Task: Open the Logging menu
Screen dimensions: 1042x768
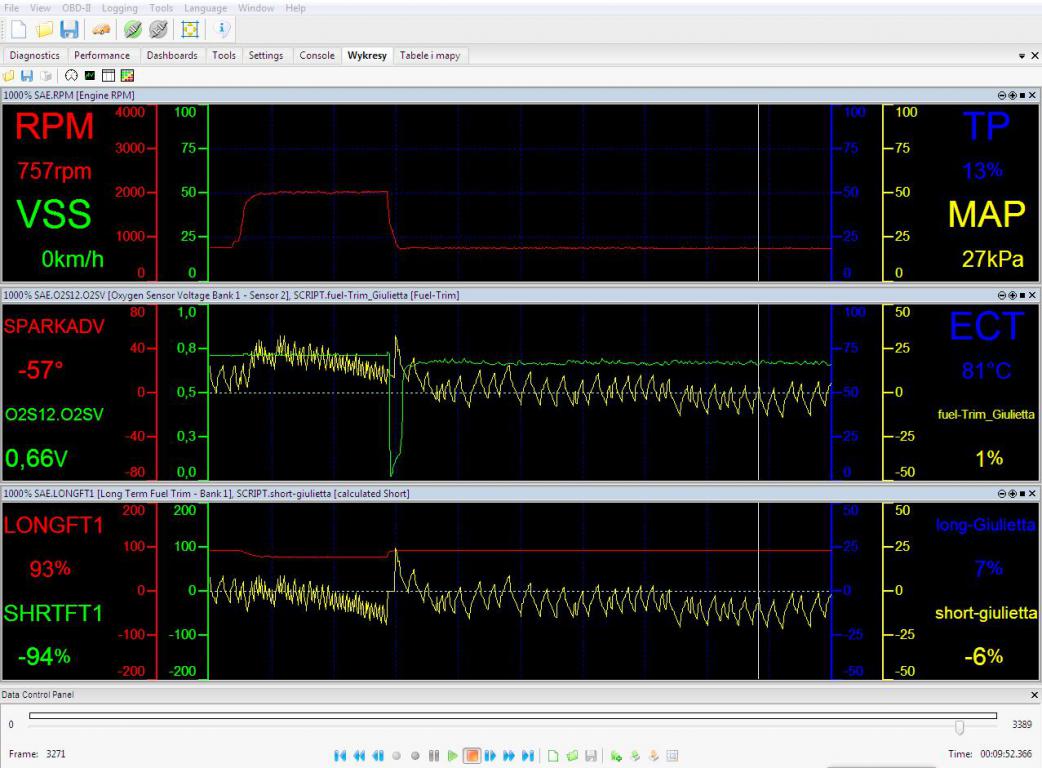Action: point(120,8)
